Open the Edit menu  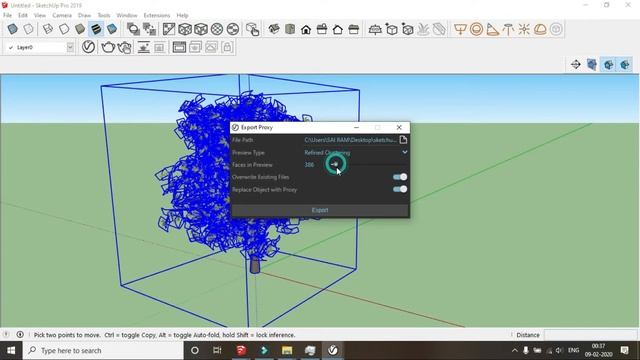click(23, 15)
